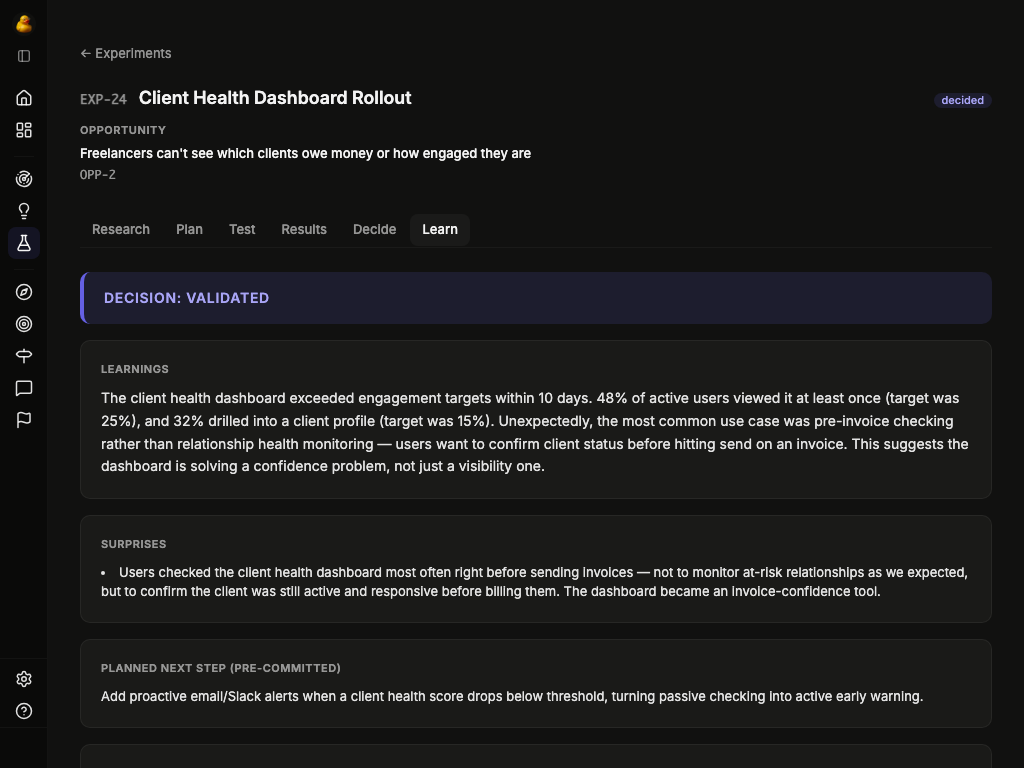The image size is (1024, 768).
Task: Go back to Experiments
Action: pyautogui.click(x=126, y=54)
